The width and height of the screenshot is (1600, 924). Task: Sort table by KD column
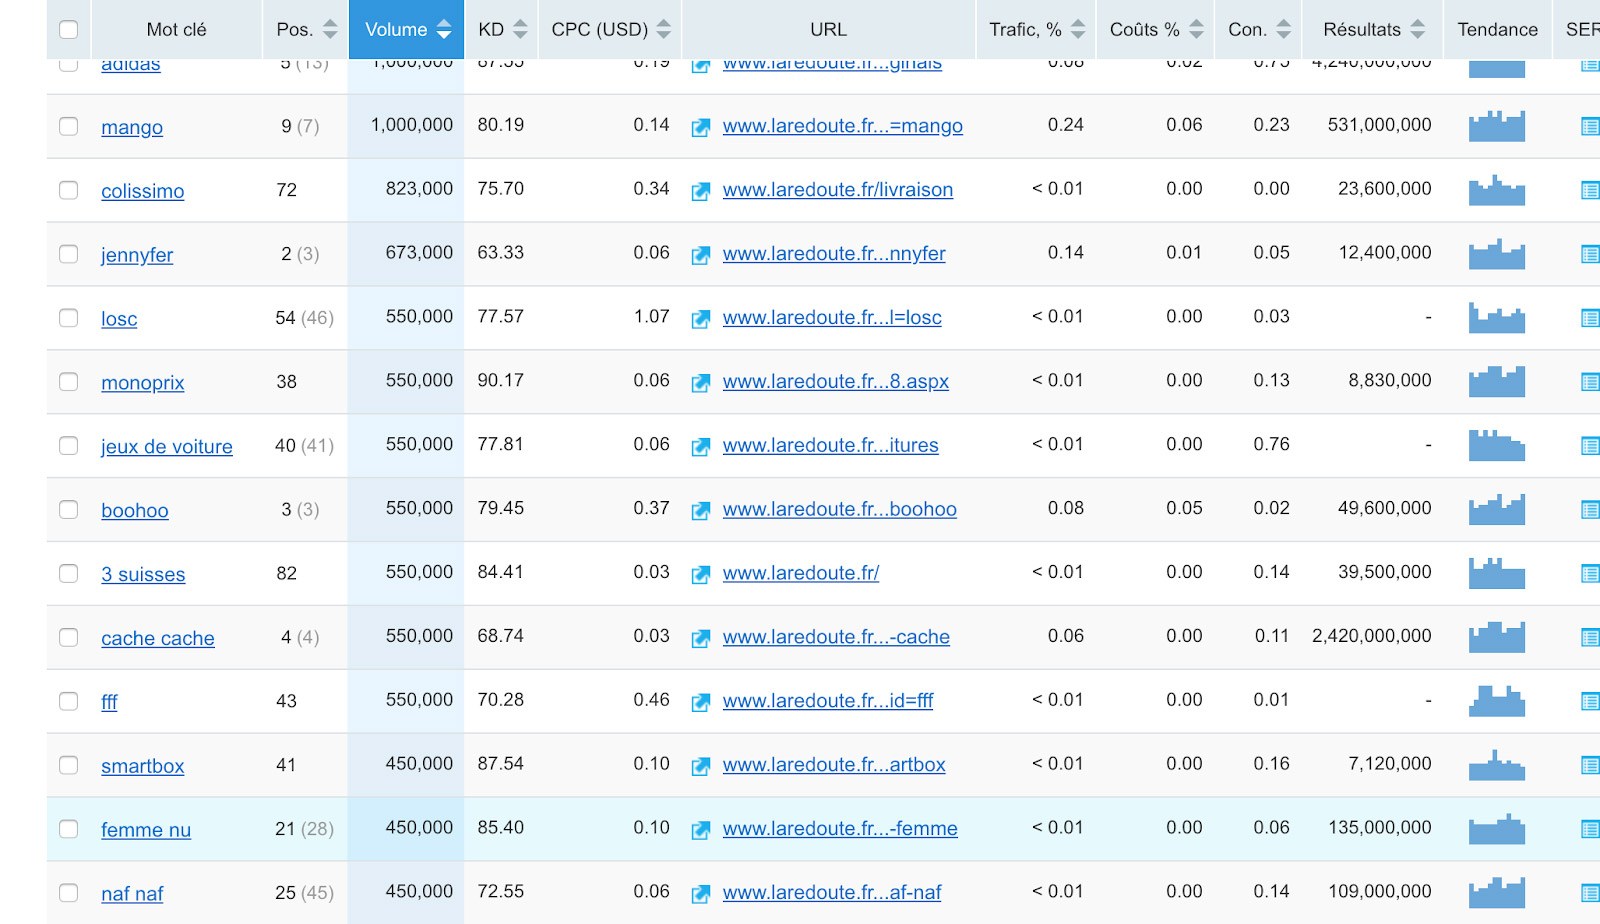point(501,30)
